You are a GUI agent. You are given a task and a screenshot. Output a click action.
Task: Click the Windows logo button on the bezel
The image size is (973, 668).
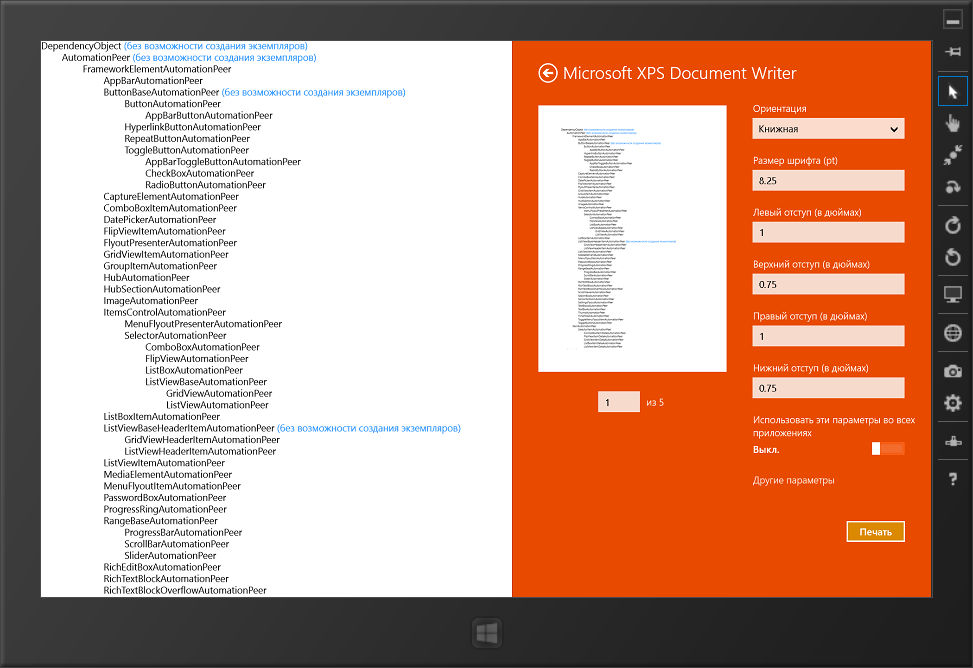[486, 633]
